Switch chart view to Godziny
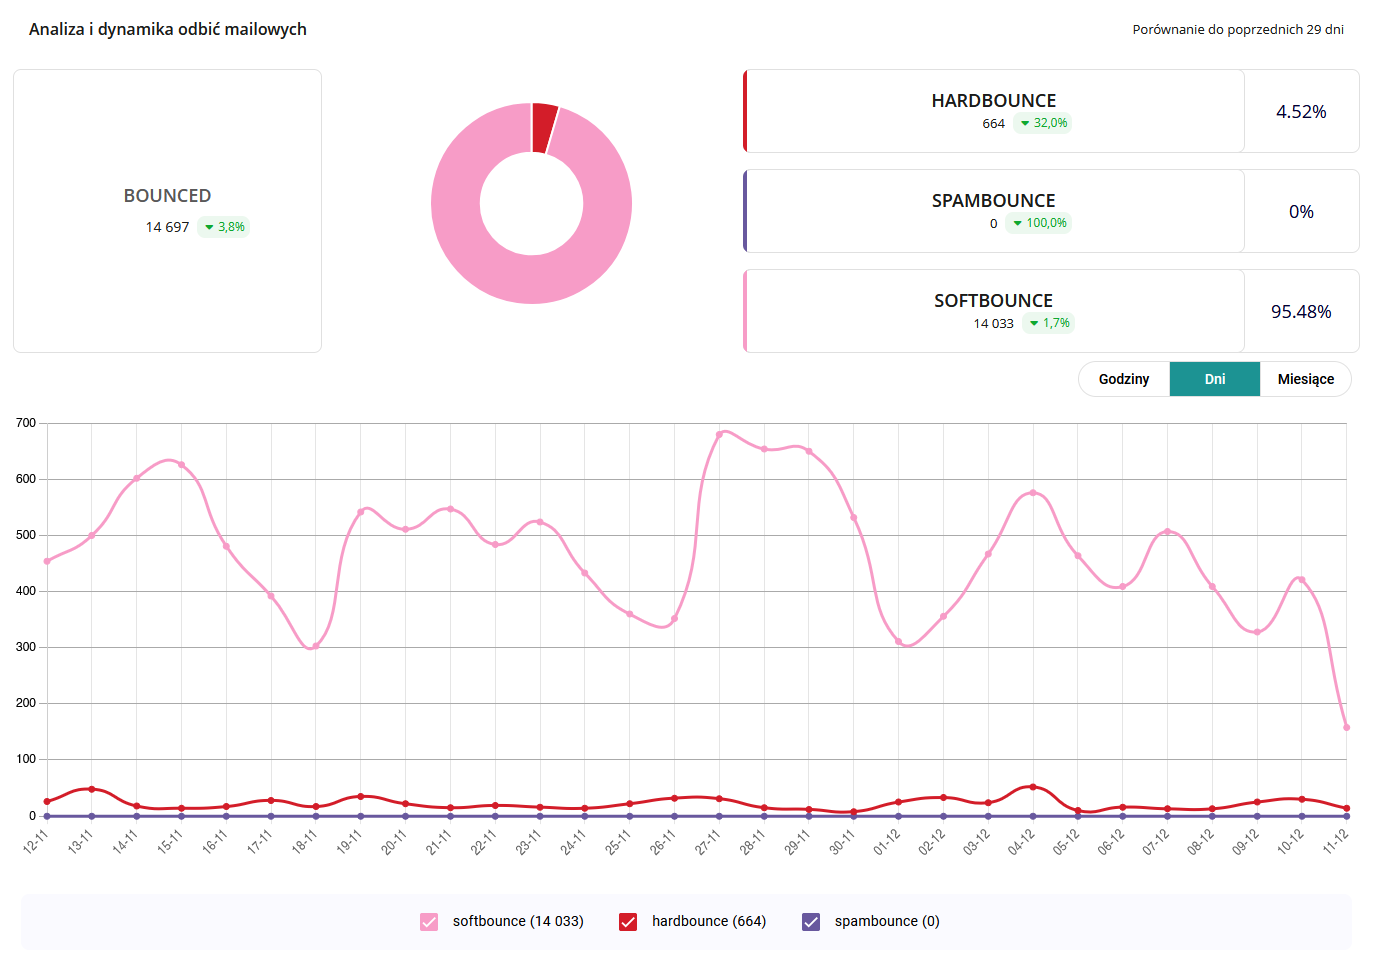This screenshot has width=1378, height=957. (1123, 379)
